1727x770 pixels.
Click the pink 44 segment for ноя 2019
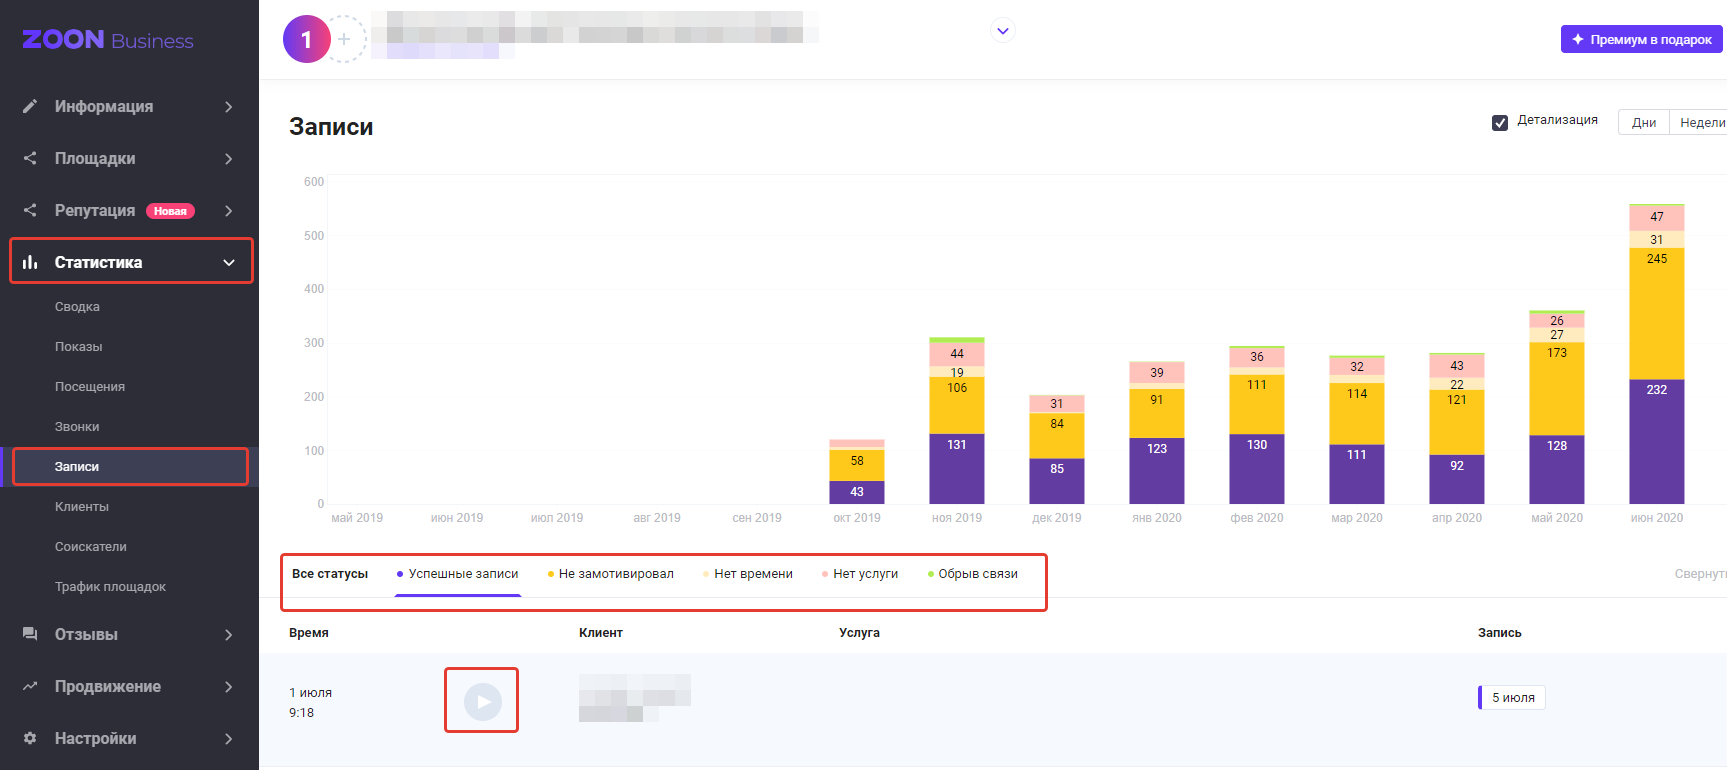click(x=957, y=354)
